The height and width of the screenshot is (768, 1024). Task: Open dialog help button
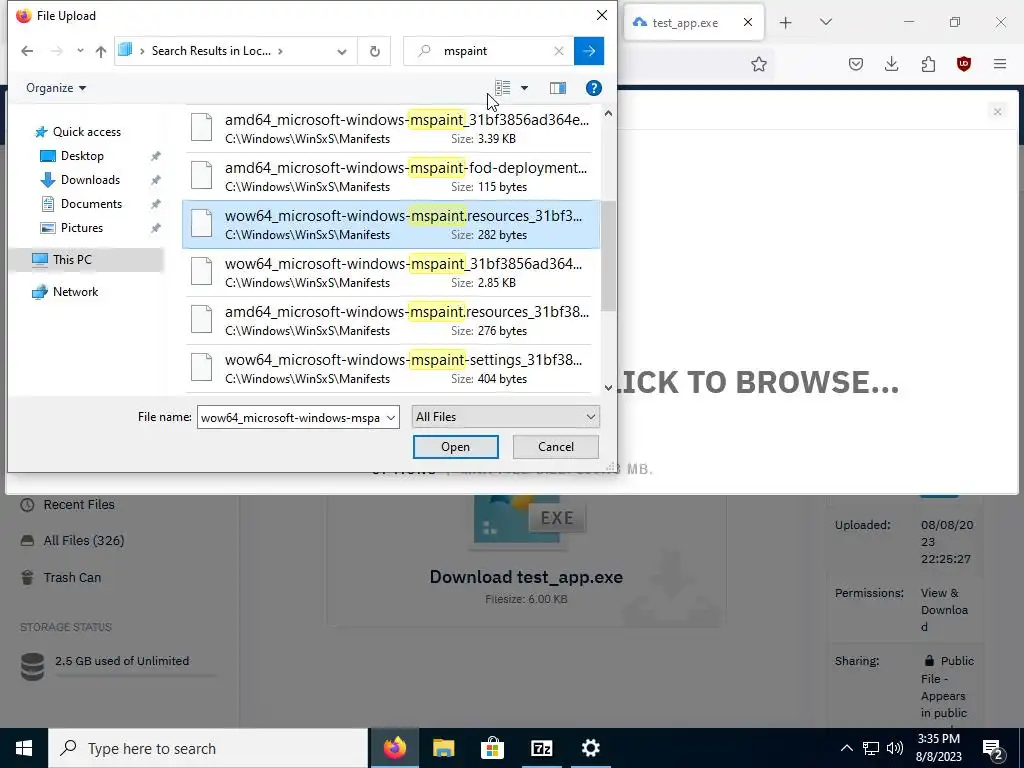[x=593, y=88]
